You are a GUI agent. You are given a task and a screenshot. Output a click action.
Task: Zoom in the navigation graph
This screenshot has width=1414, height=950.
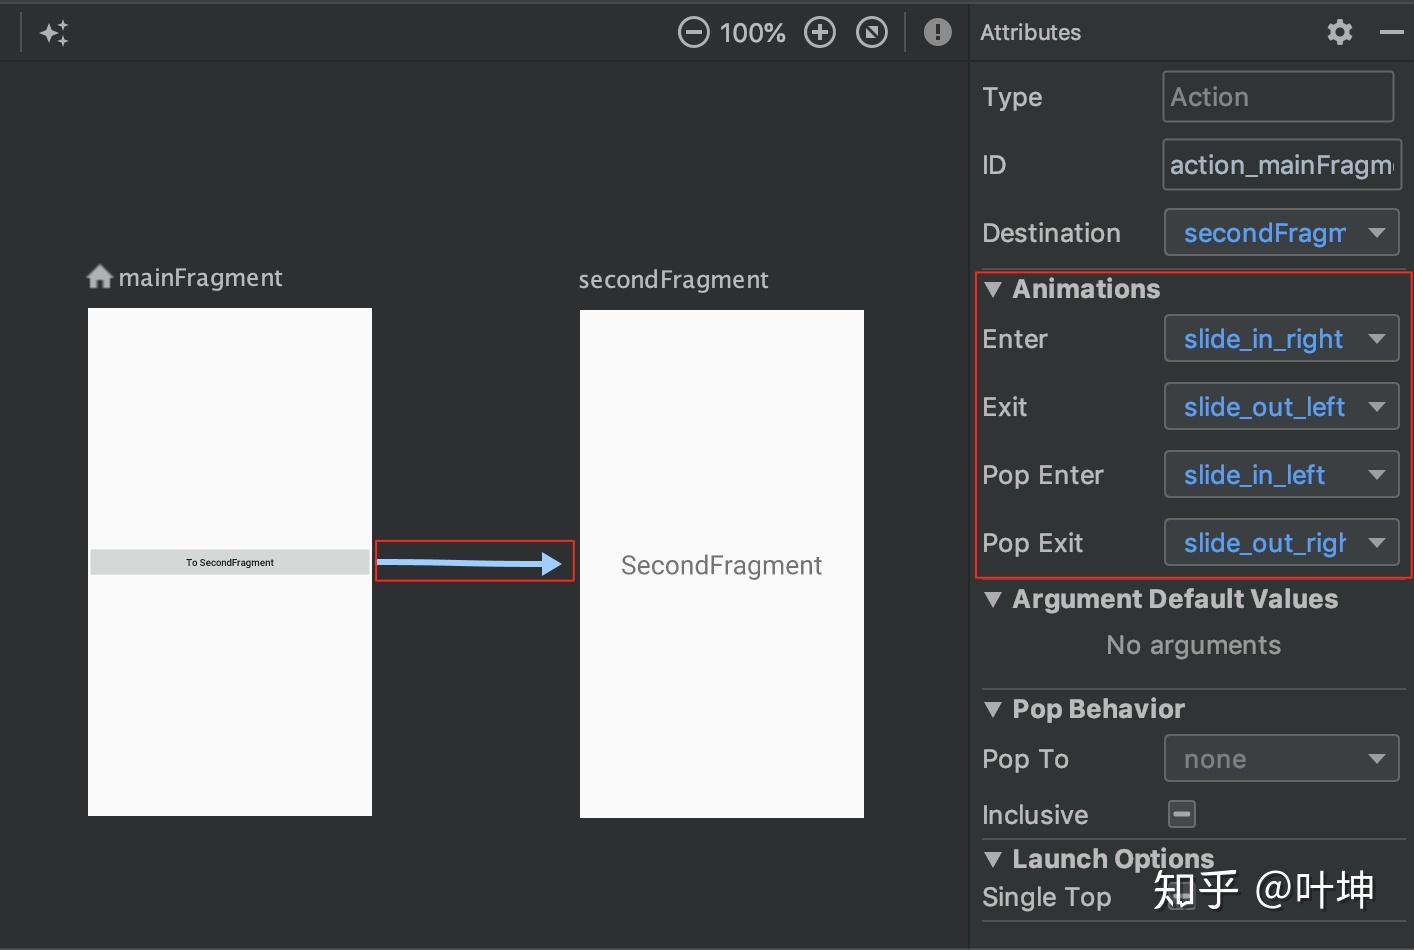tap(820, 33)
